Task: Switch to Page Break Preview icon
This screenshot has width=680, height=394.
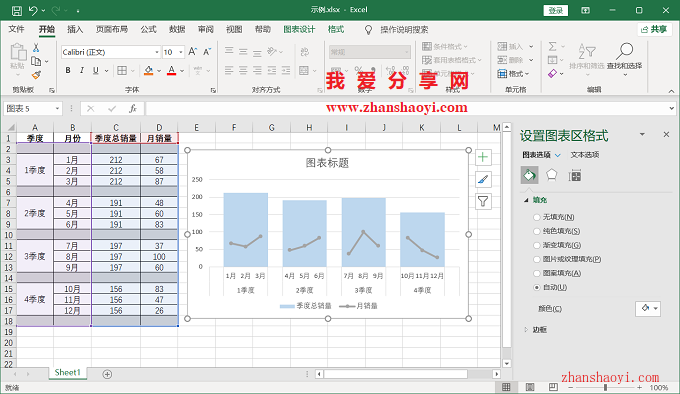Action: pyautogui.click(x=553, y=387)
